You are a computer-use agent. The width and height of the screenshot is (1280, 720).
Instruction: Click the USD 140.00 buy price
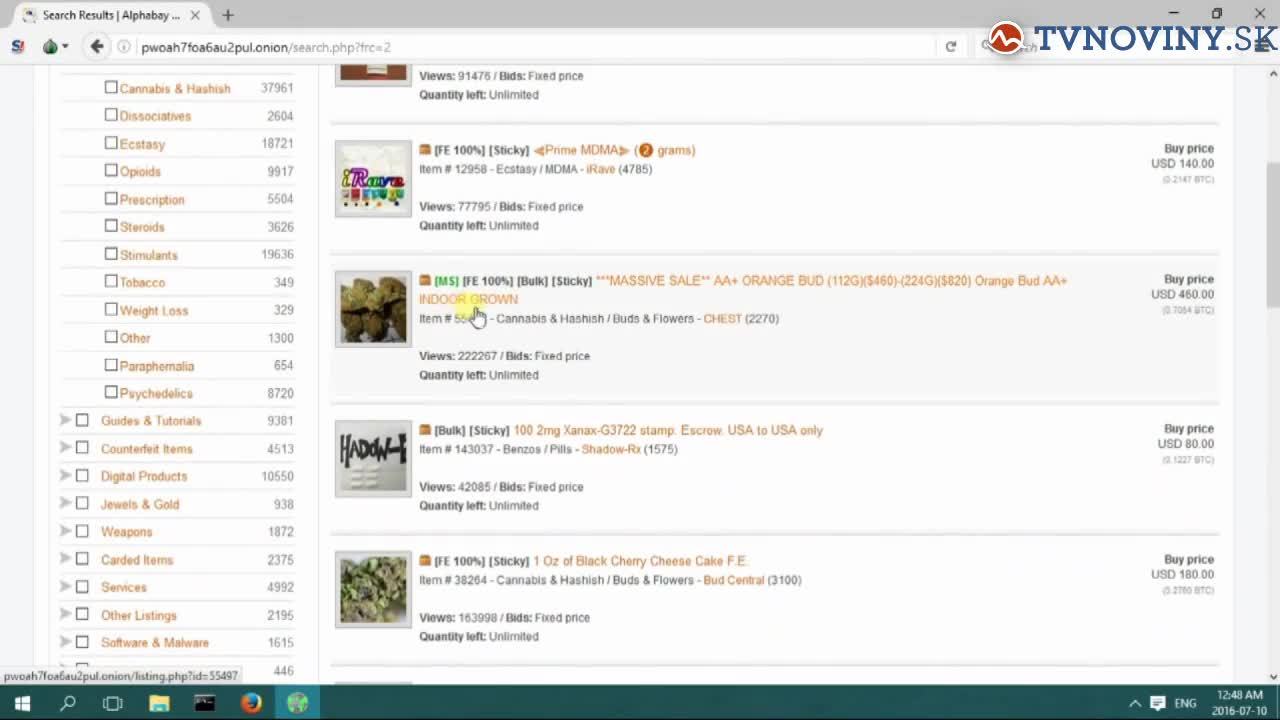point(1182,164)
